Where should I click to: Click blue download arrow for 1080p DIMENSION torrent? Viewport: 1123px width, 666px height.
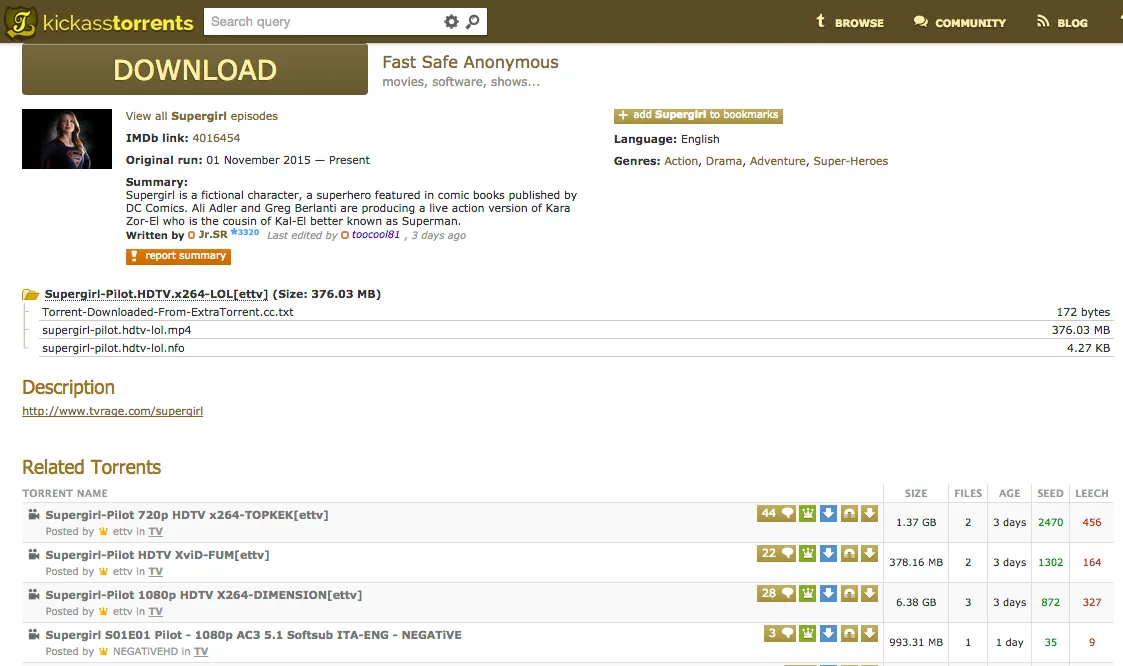click(x=828, y=594)
